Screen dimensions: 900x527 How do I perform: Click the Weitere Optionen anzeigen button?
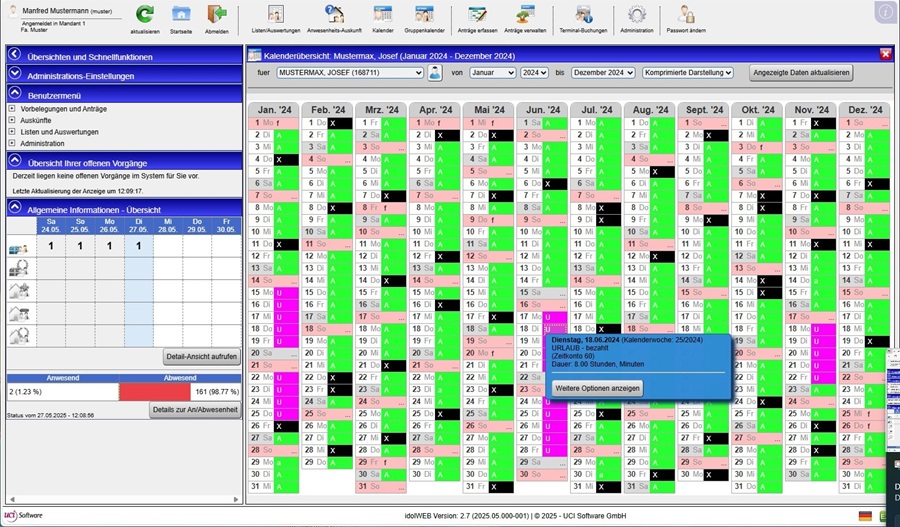(x=598, y=387)
